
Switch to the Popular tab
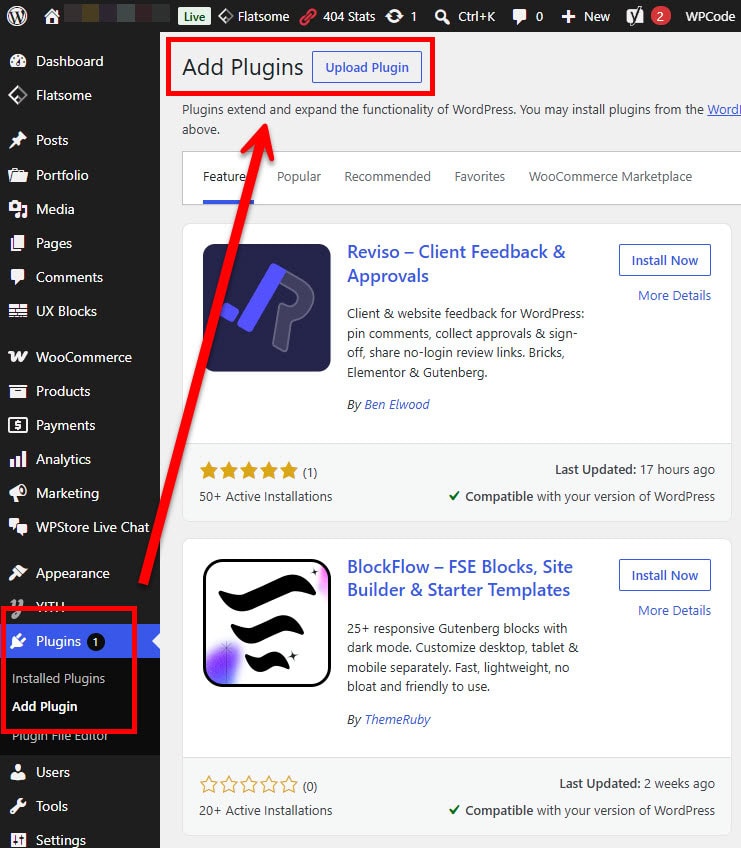coord(299,177)
